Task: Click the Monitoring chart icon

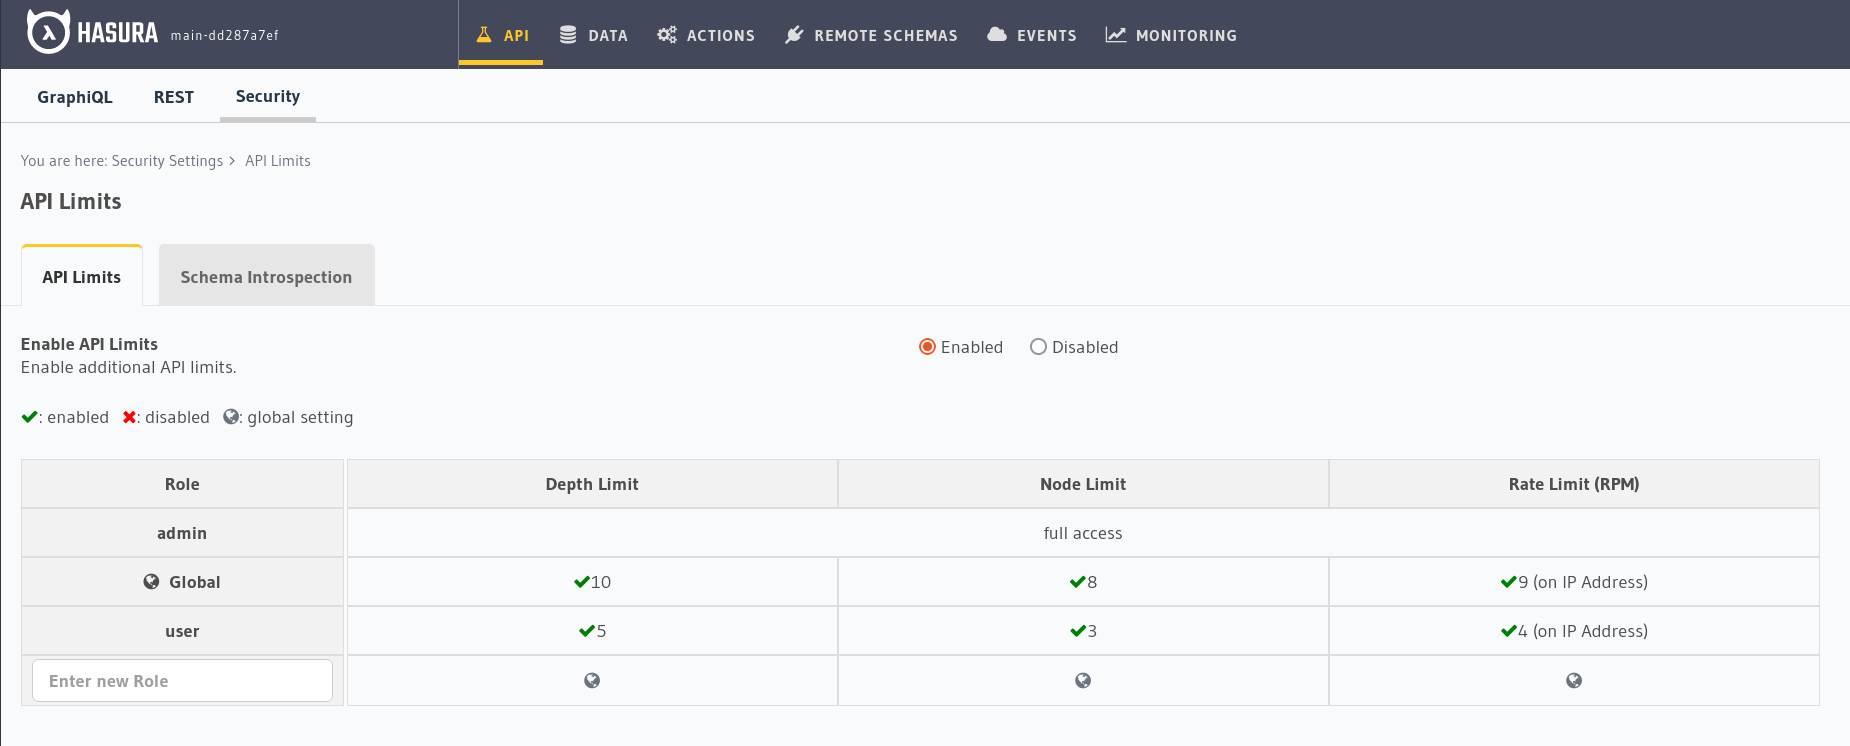Action: tap(1115, 35)
